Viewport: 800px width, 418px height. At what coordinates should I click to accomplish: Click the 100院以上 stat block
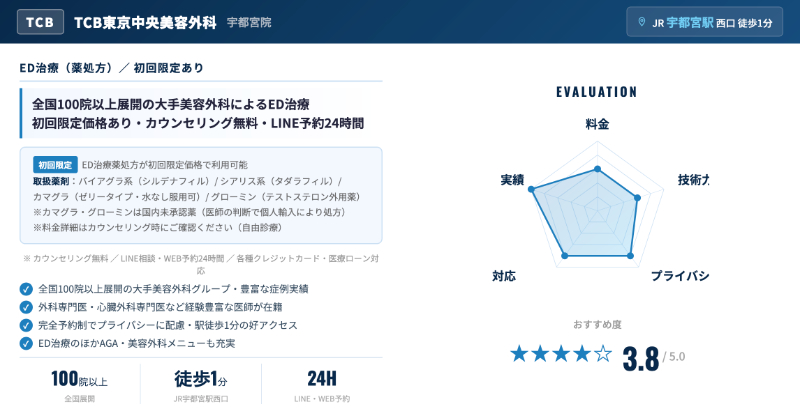point(79,385)
